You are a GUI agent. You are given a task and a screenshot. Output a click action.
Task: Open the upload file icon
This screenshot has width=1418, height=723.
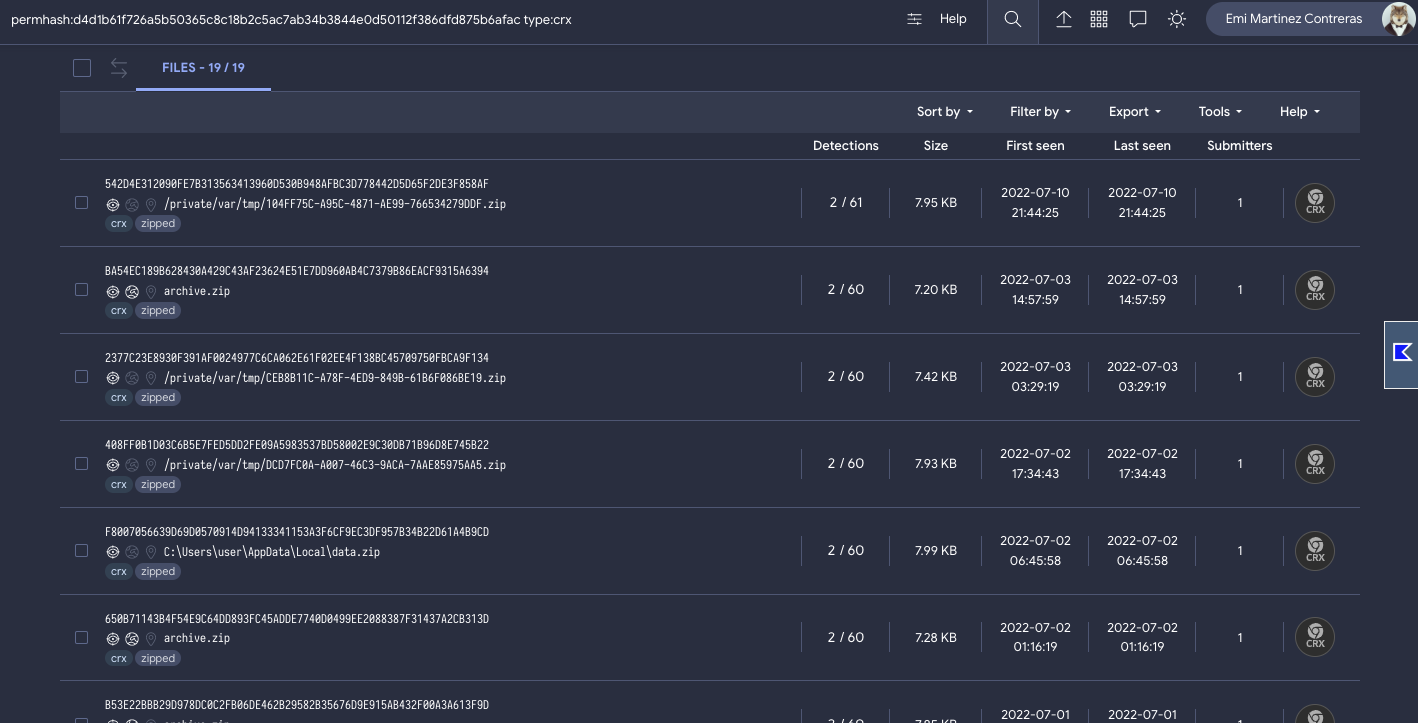(x=1064, y=19)
